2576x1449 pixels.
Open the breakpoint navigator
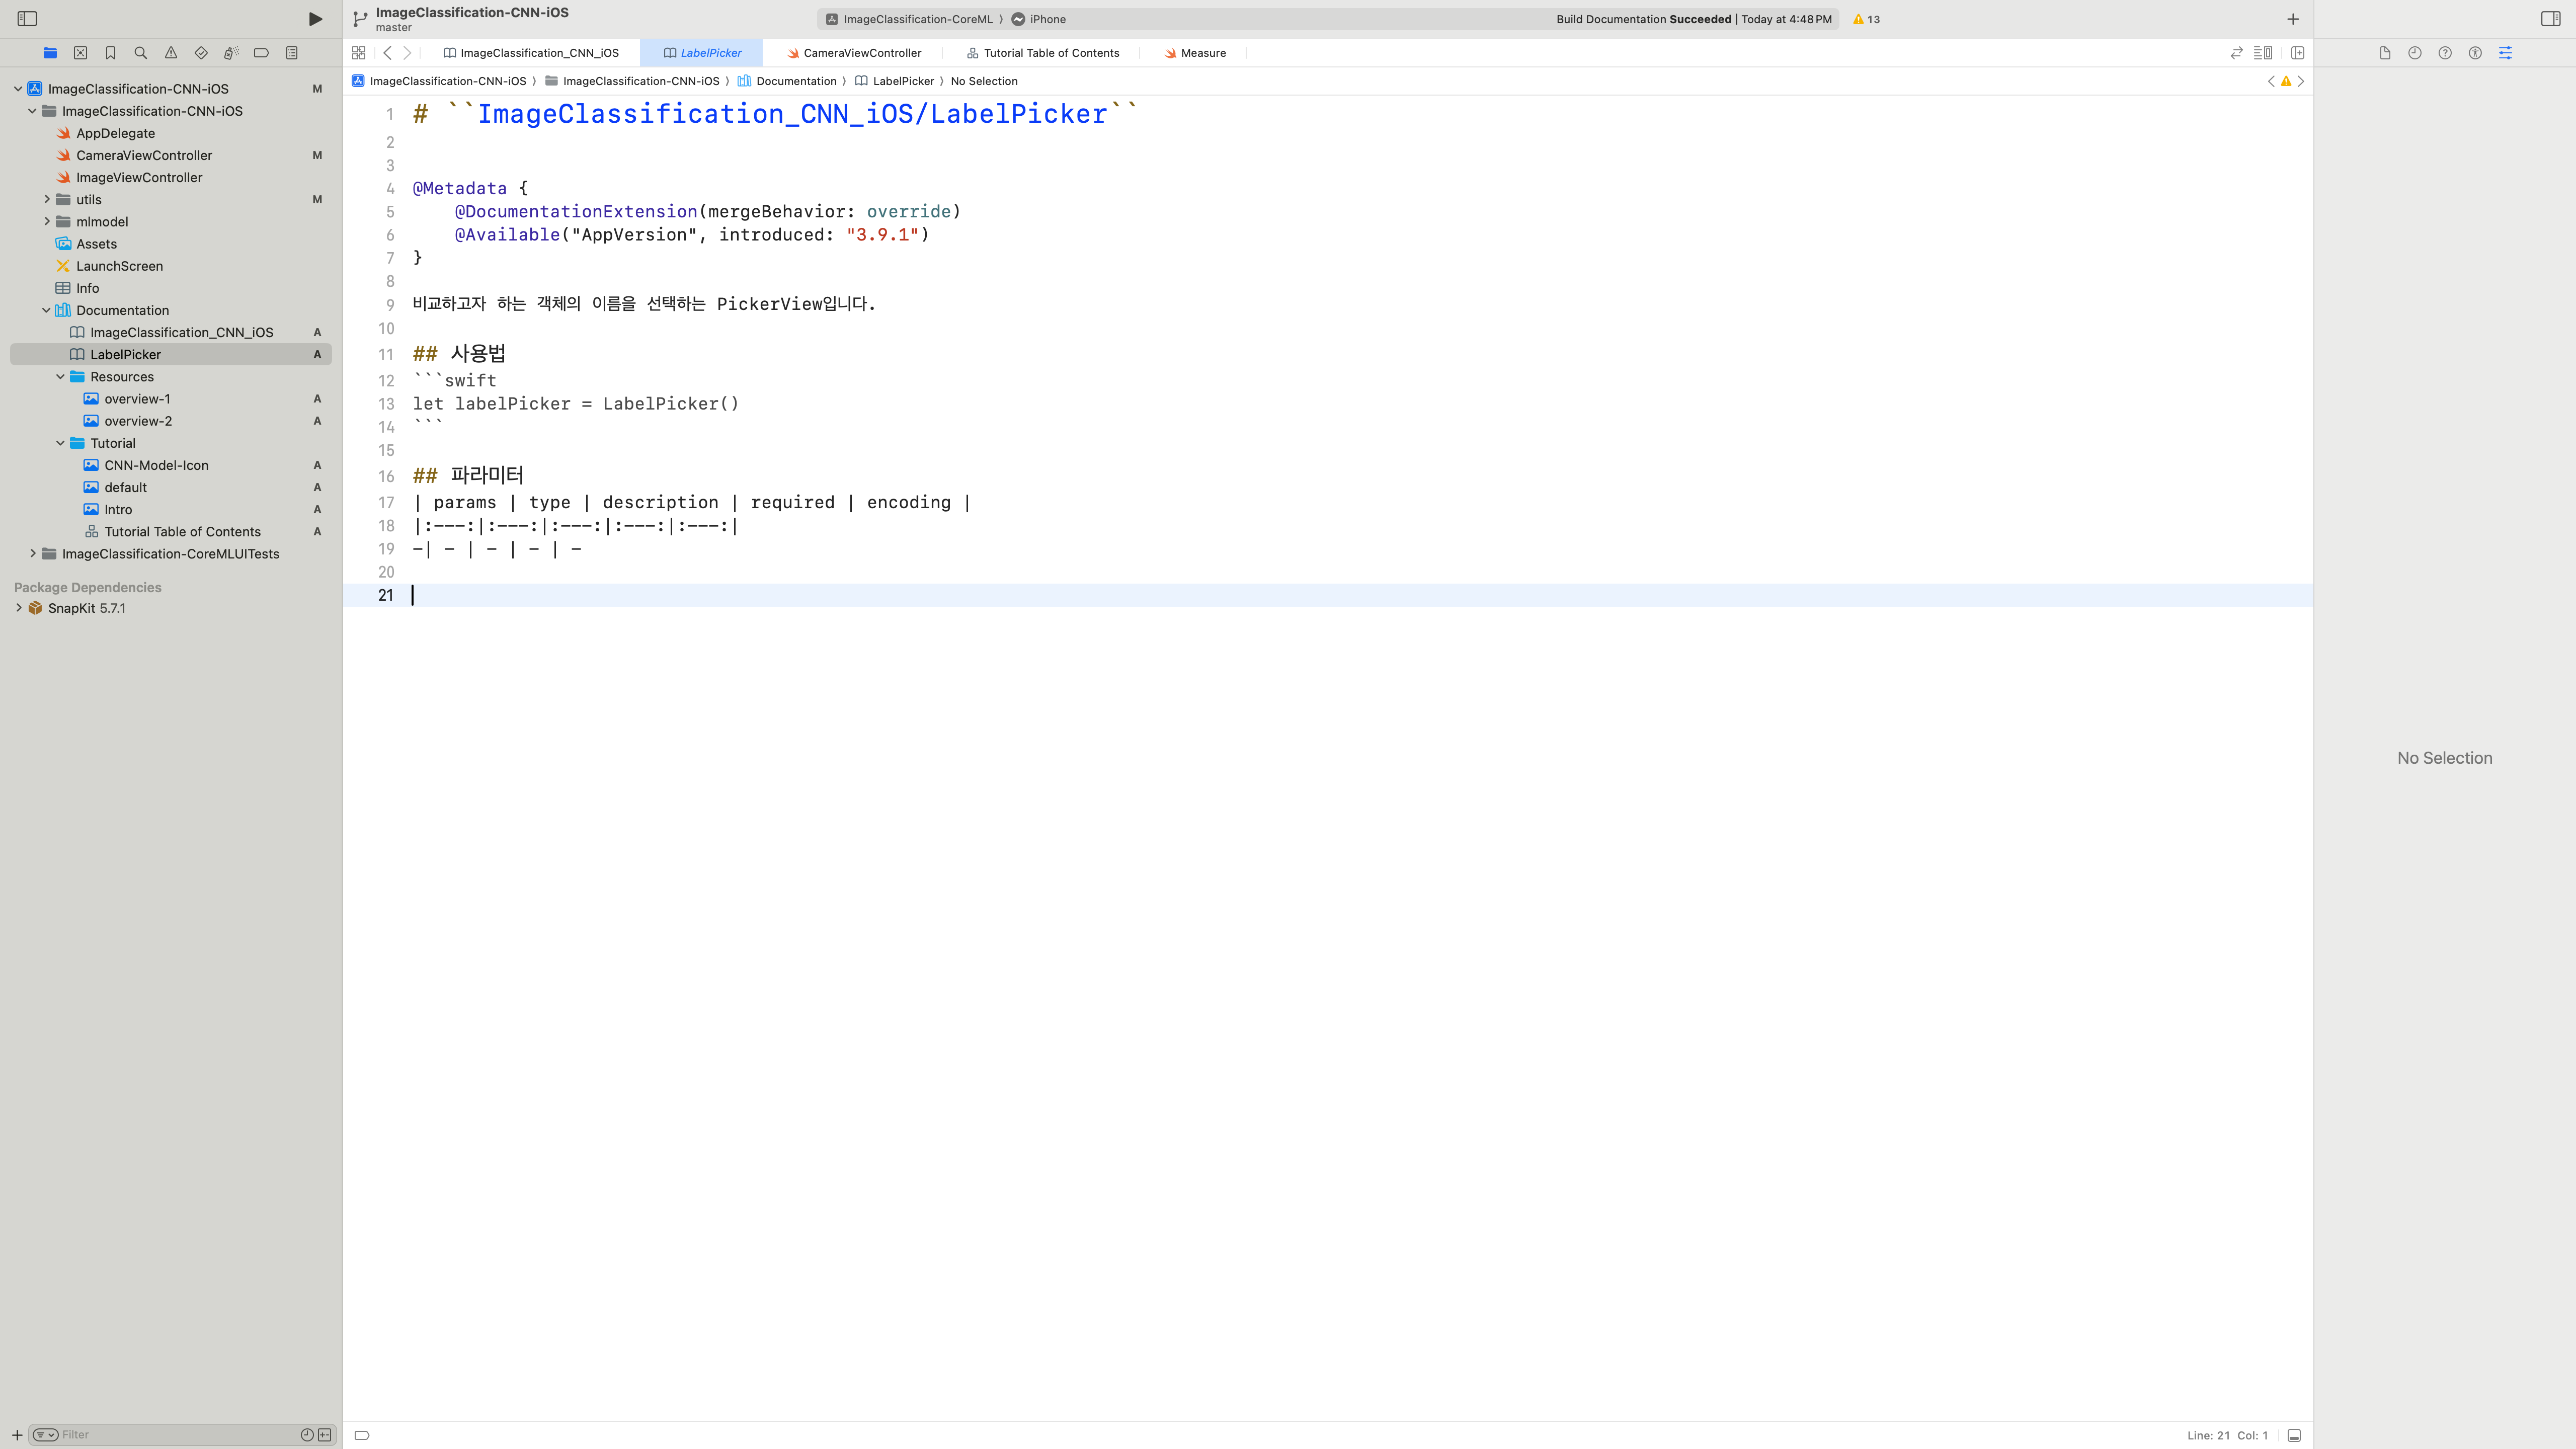pyautogui.click(x=261, y=53)
